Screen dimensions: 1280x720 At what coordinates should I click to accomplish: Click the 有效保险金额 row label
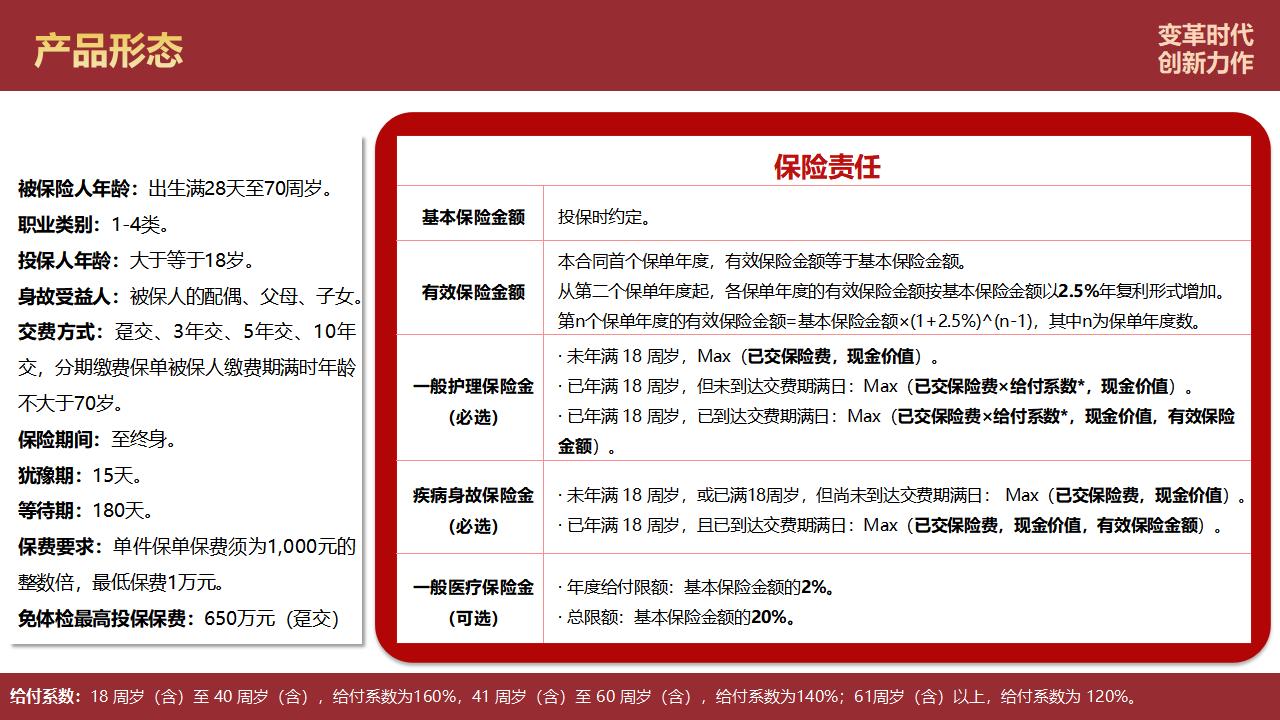click(472, 292)
